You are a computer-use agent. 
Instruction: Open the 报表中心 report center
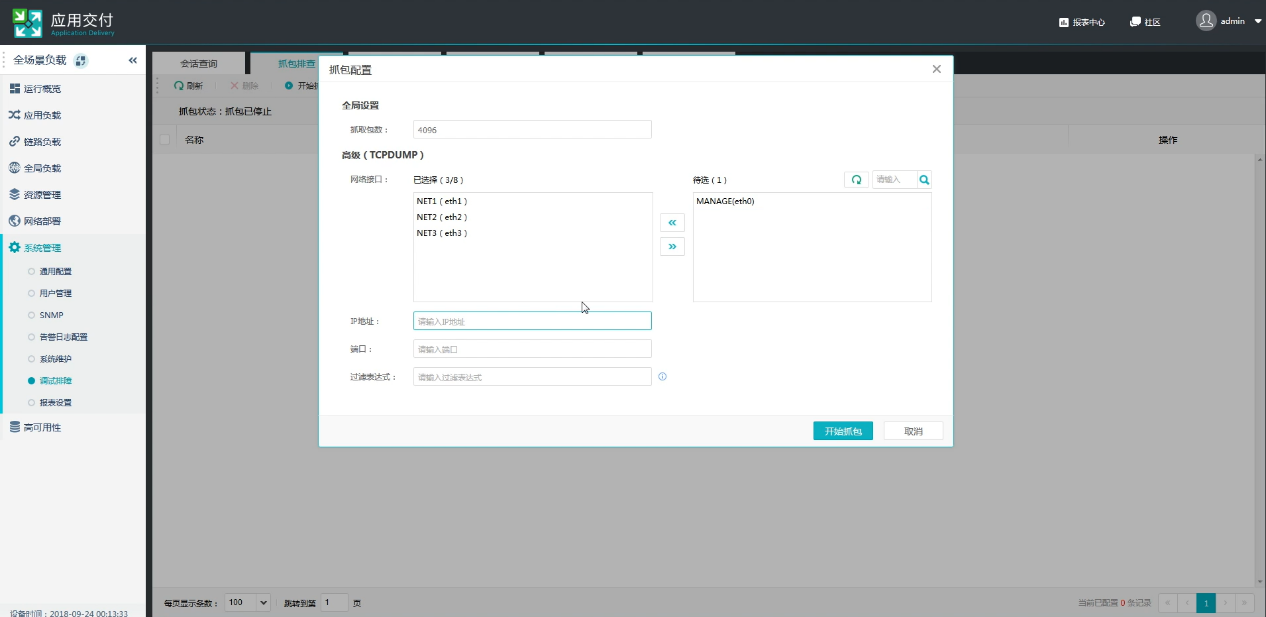pyautogui.click(x=1082, y=22)
